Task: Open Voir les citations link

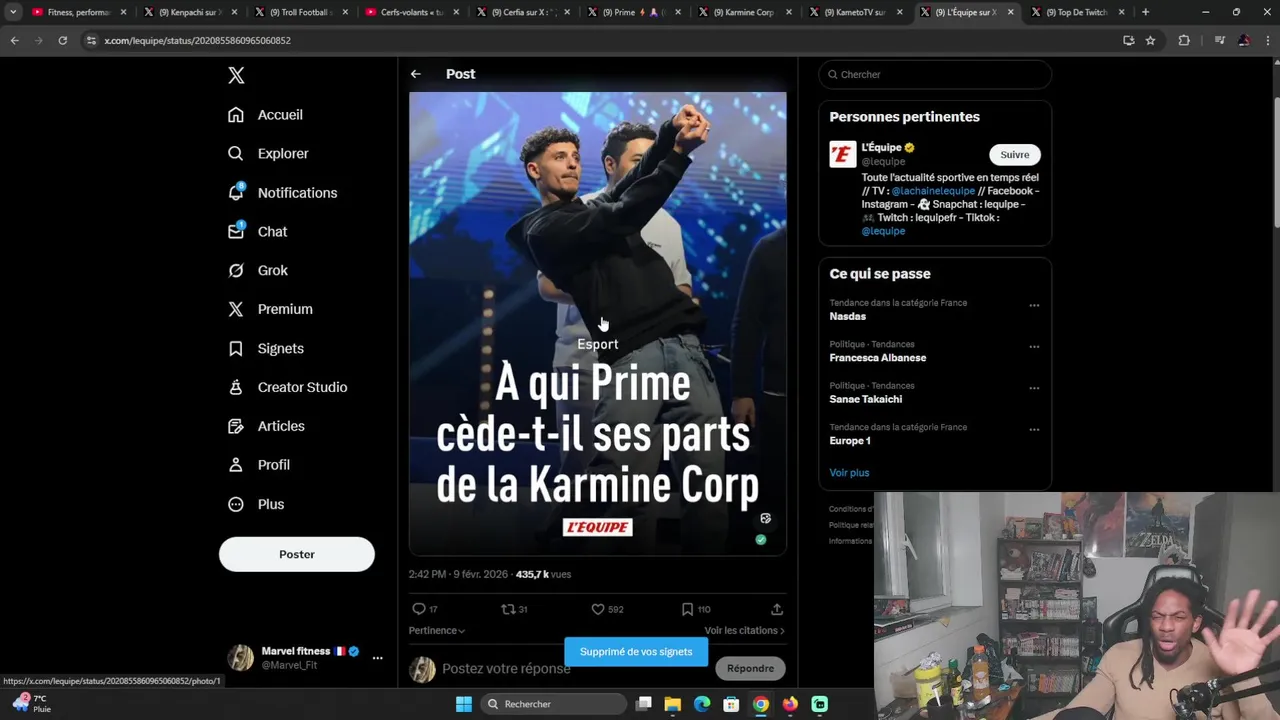Action: [744, 630]
